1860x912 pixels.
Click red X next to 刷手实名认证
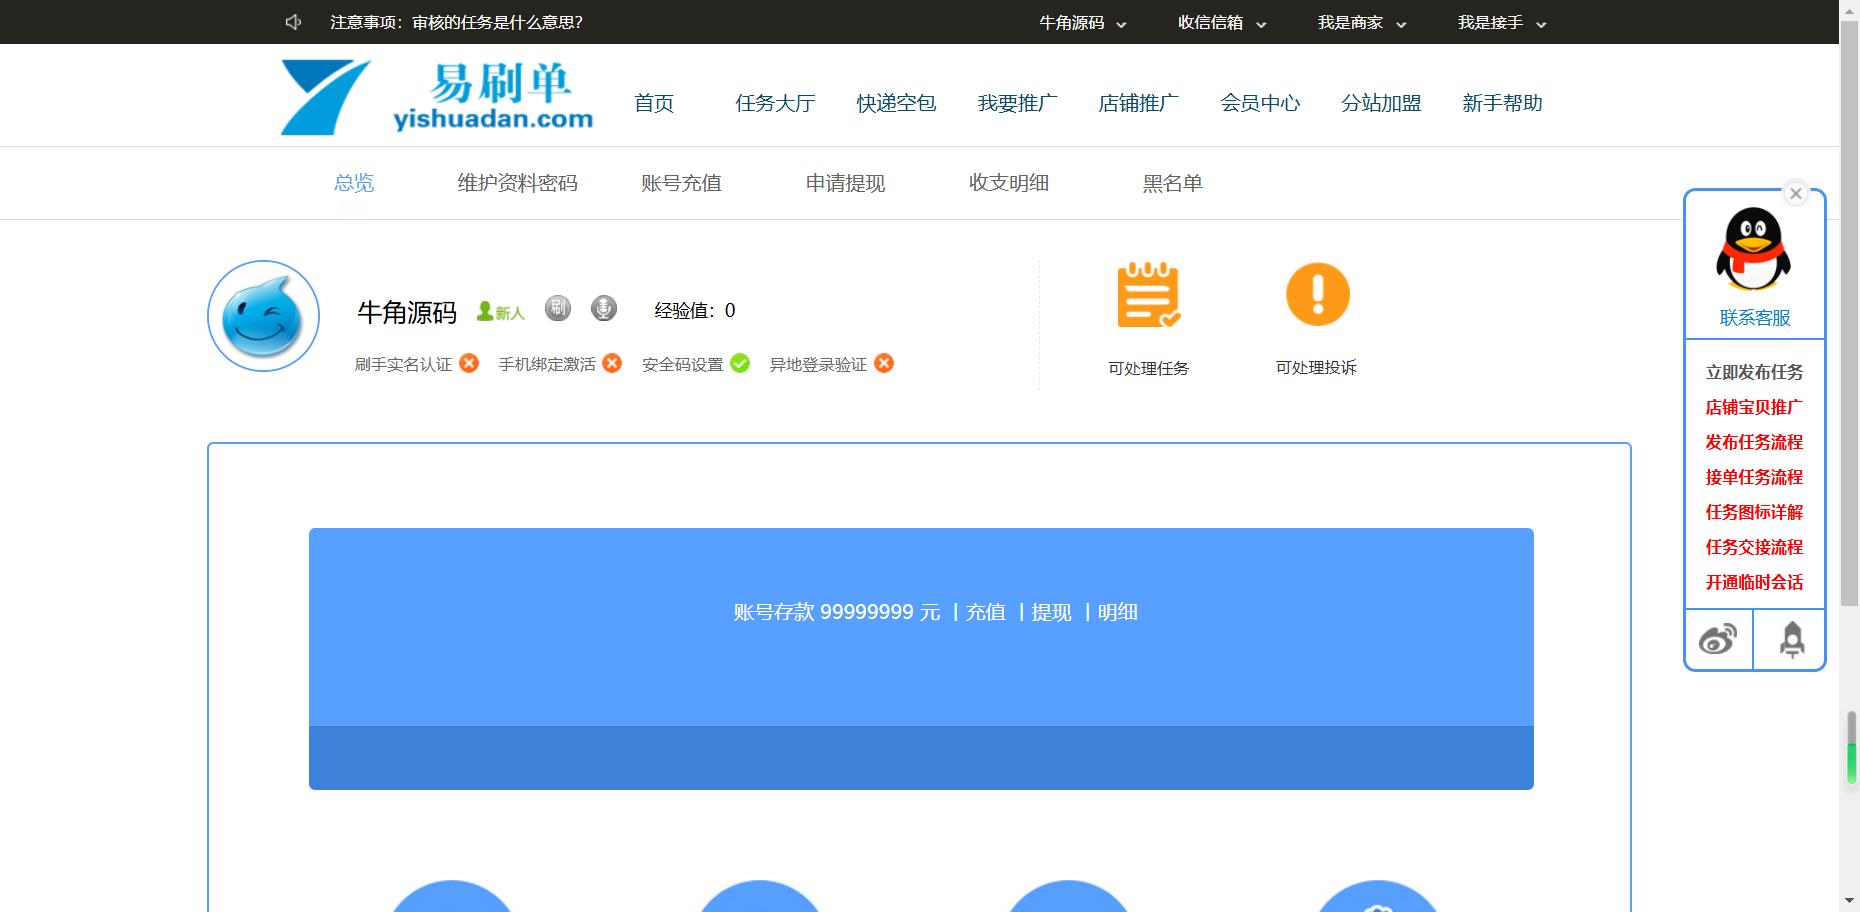469,363
